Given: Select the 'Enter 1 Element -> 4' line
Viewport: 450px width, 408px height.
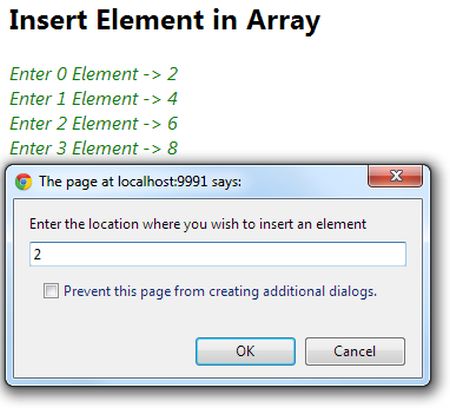Looking at the screenshot, I should click(94, 99).
